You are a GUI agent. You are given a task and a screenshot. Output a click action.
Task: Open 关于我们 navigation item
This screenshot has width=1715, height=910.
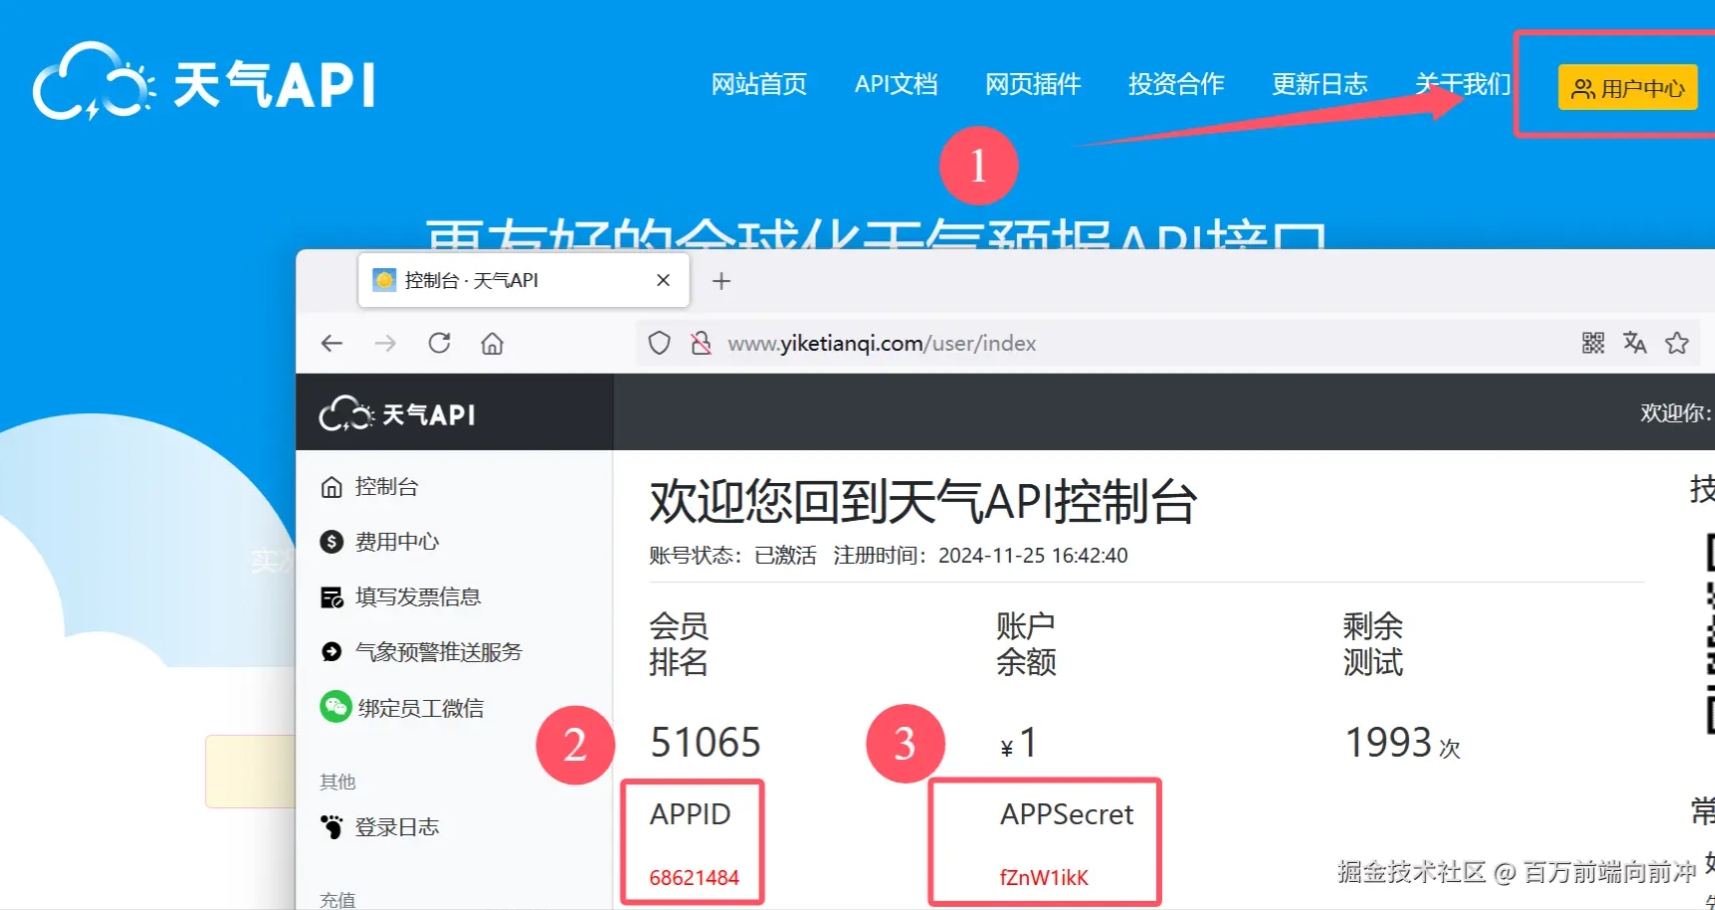click(1462, 84)
